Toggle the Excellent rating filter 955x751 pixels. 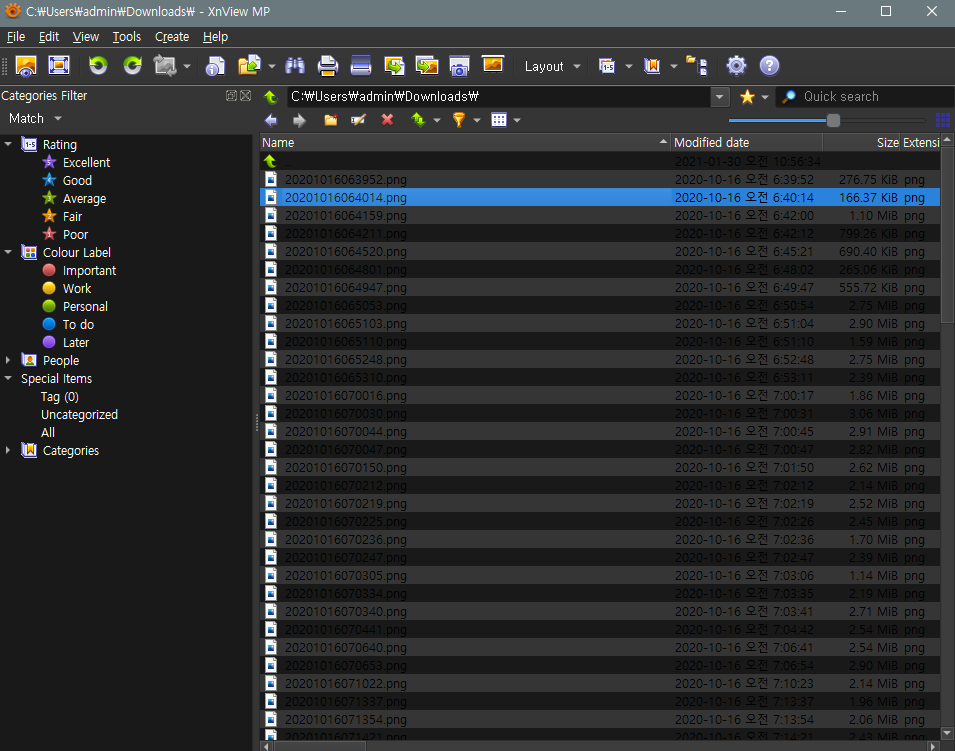[x=86, y=162]
